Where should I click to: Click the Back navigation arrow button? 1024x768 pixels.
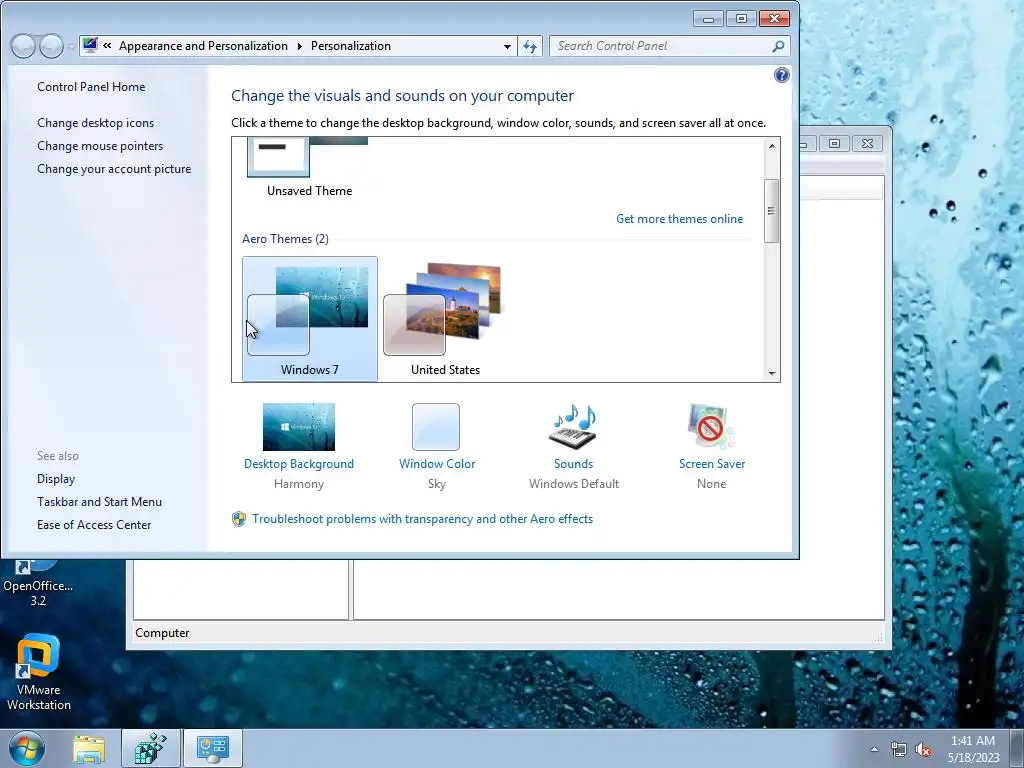click(24, 46)
